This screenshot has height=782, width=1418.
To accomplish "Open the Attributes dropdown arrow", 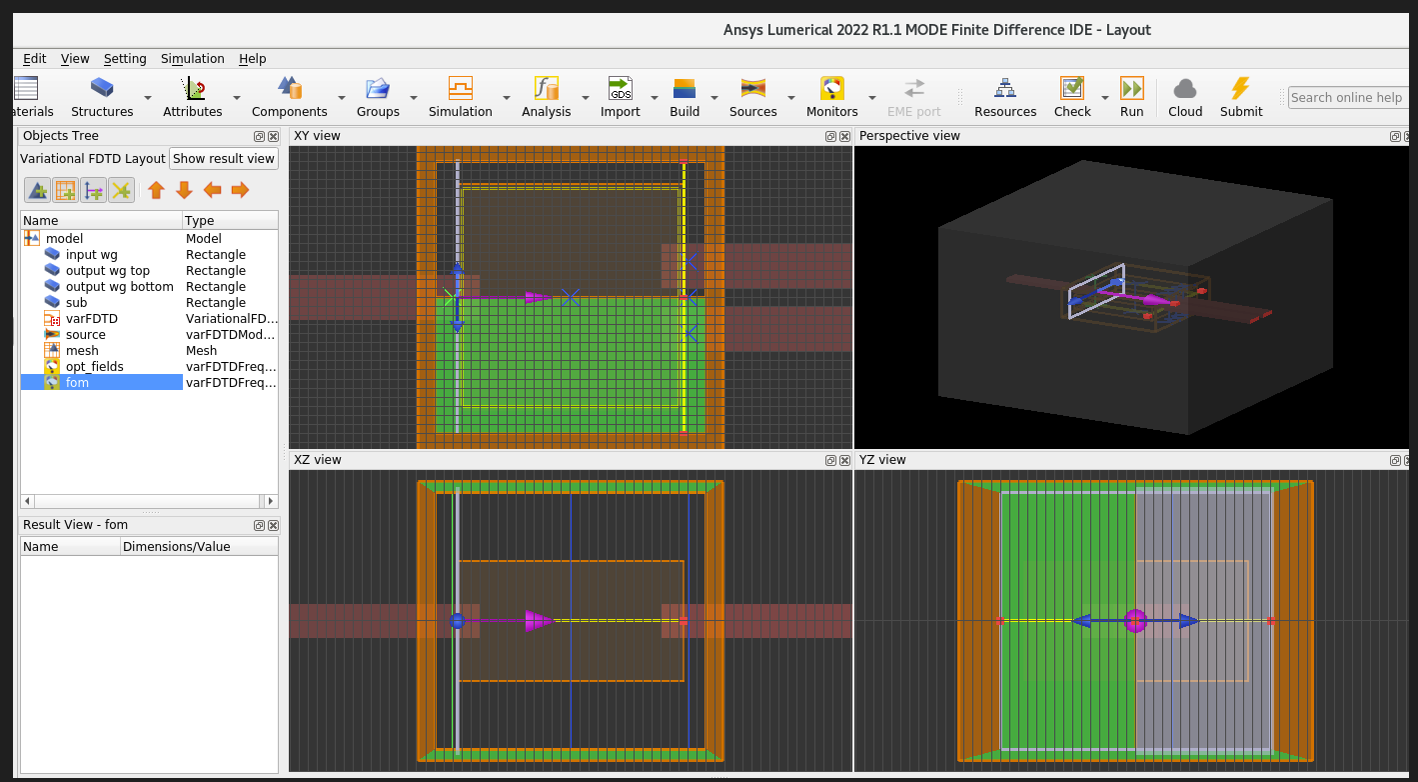I will (x=237, y=98).
